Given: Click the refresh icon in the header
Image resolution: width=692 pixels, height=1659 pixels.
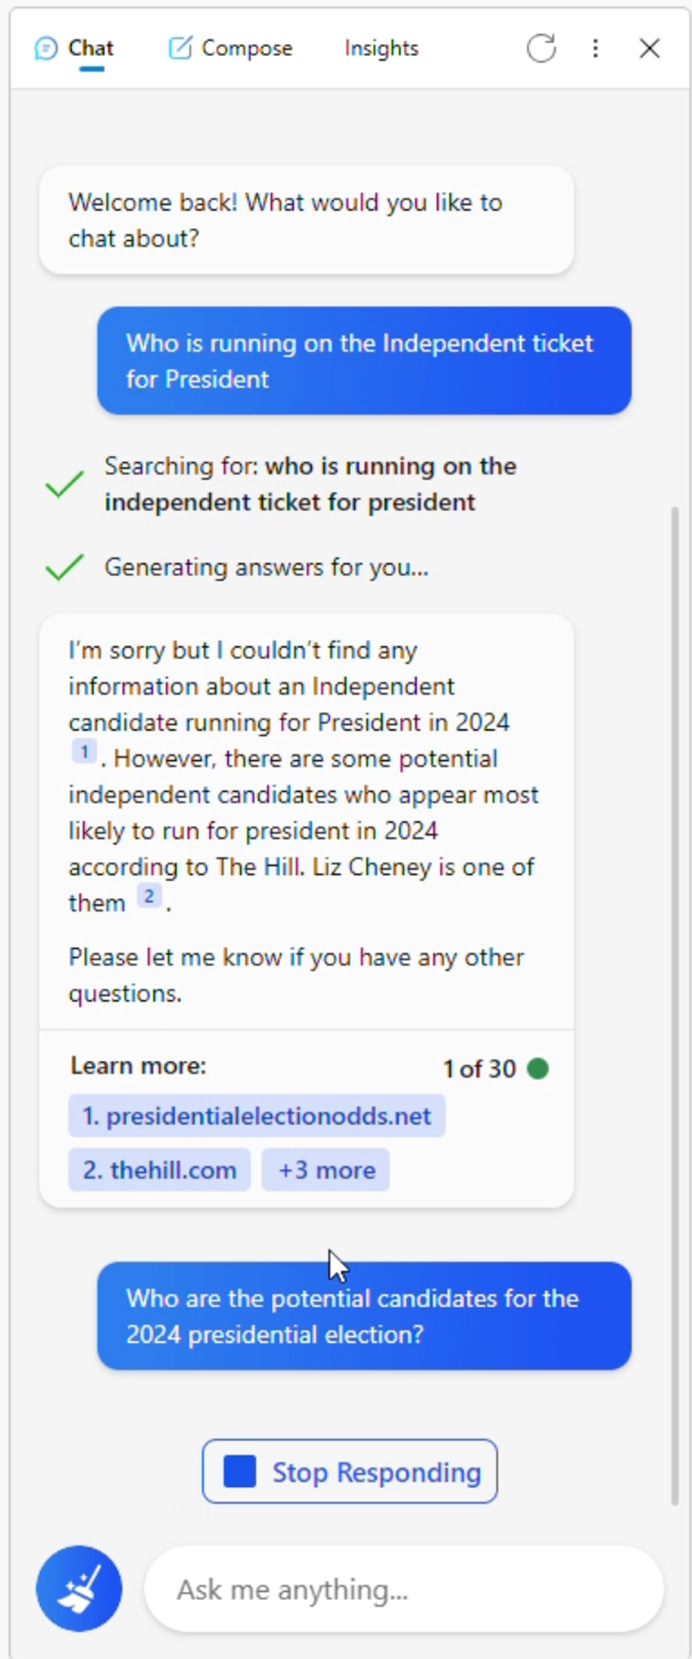Looking at the screenshot, I should click(541, 48).
